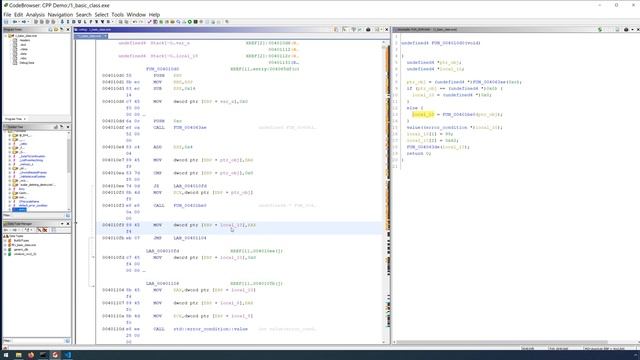The height and width of the screenshot is (360, 640).
Task: Click the Symbol Tree filter options button
Action: (68, 215)
